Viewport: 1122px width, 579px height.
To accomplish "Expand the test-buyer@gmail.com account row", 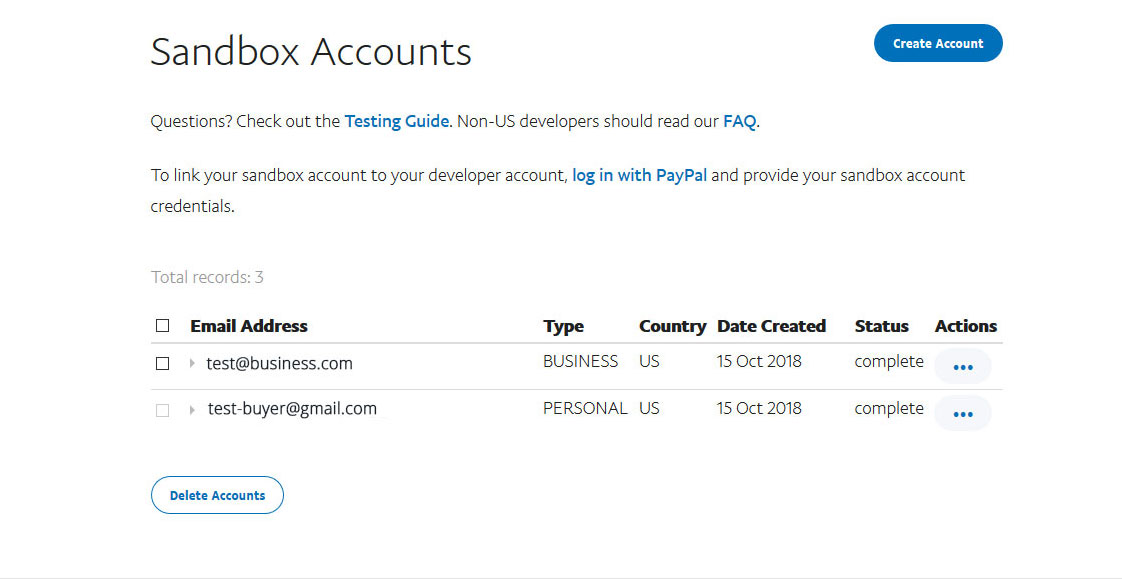I will click(192, 410).
